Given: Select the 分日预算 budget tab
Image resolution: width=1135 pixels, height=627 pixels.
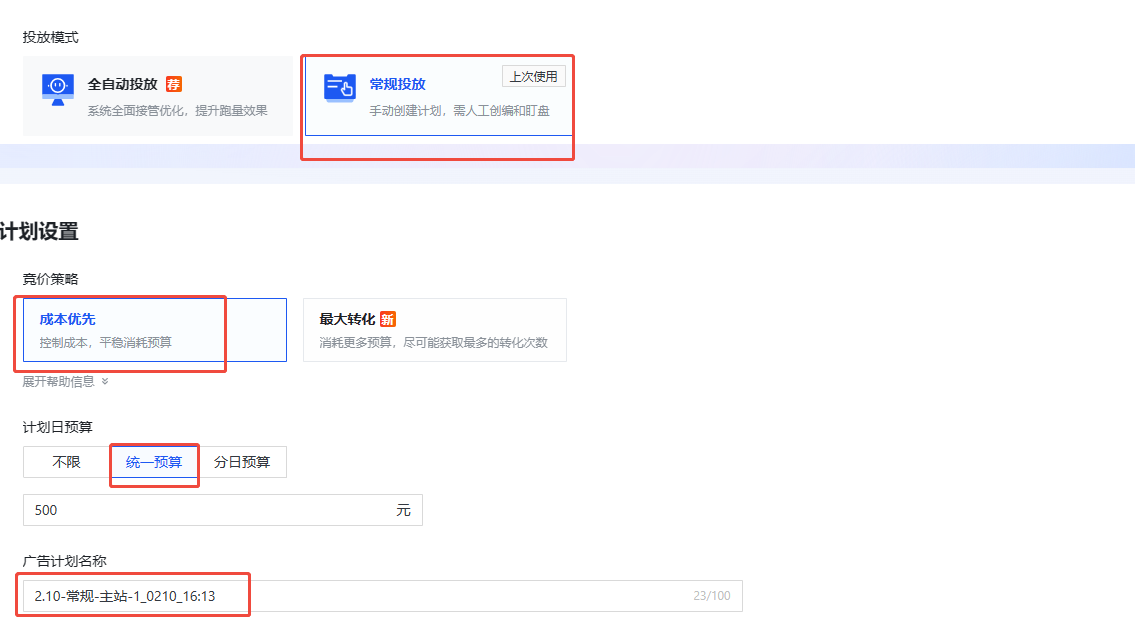Looking at the screenshot, I should pos(242,462).
